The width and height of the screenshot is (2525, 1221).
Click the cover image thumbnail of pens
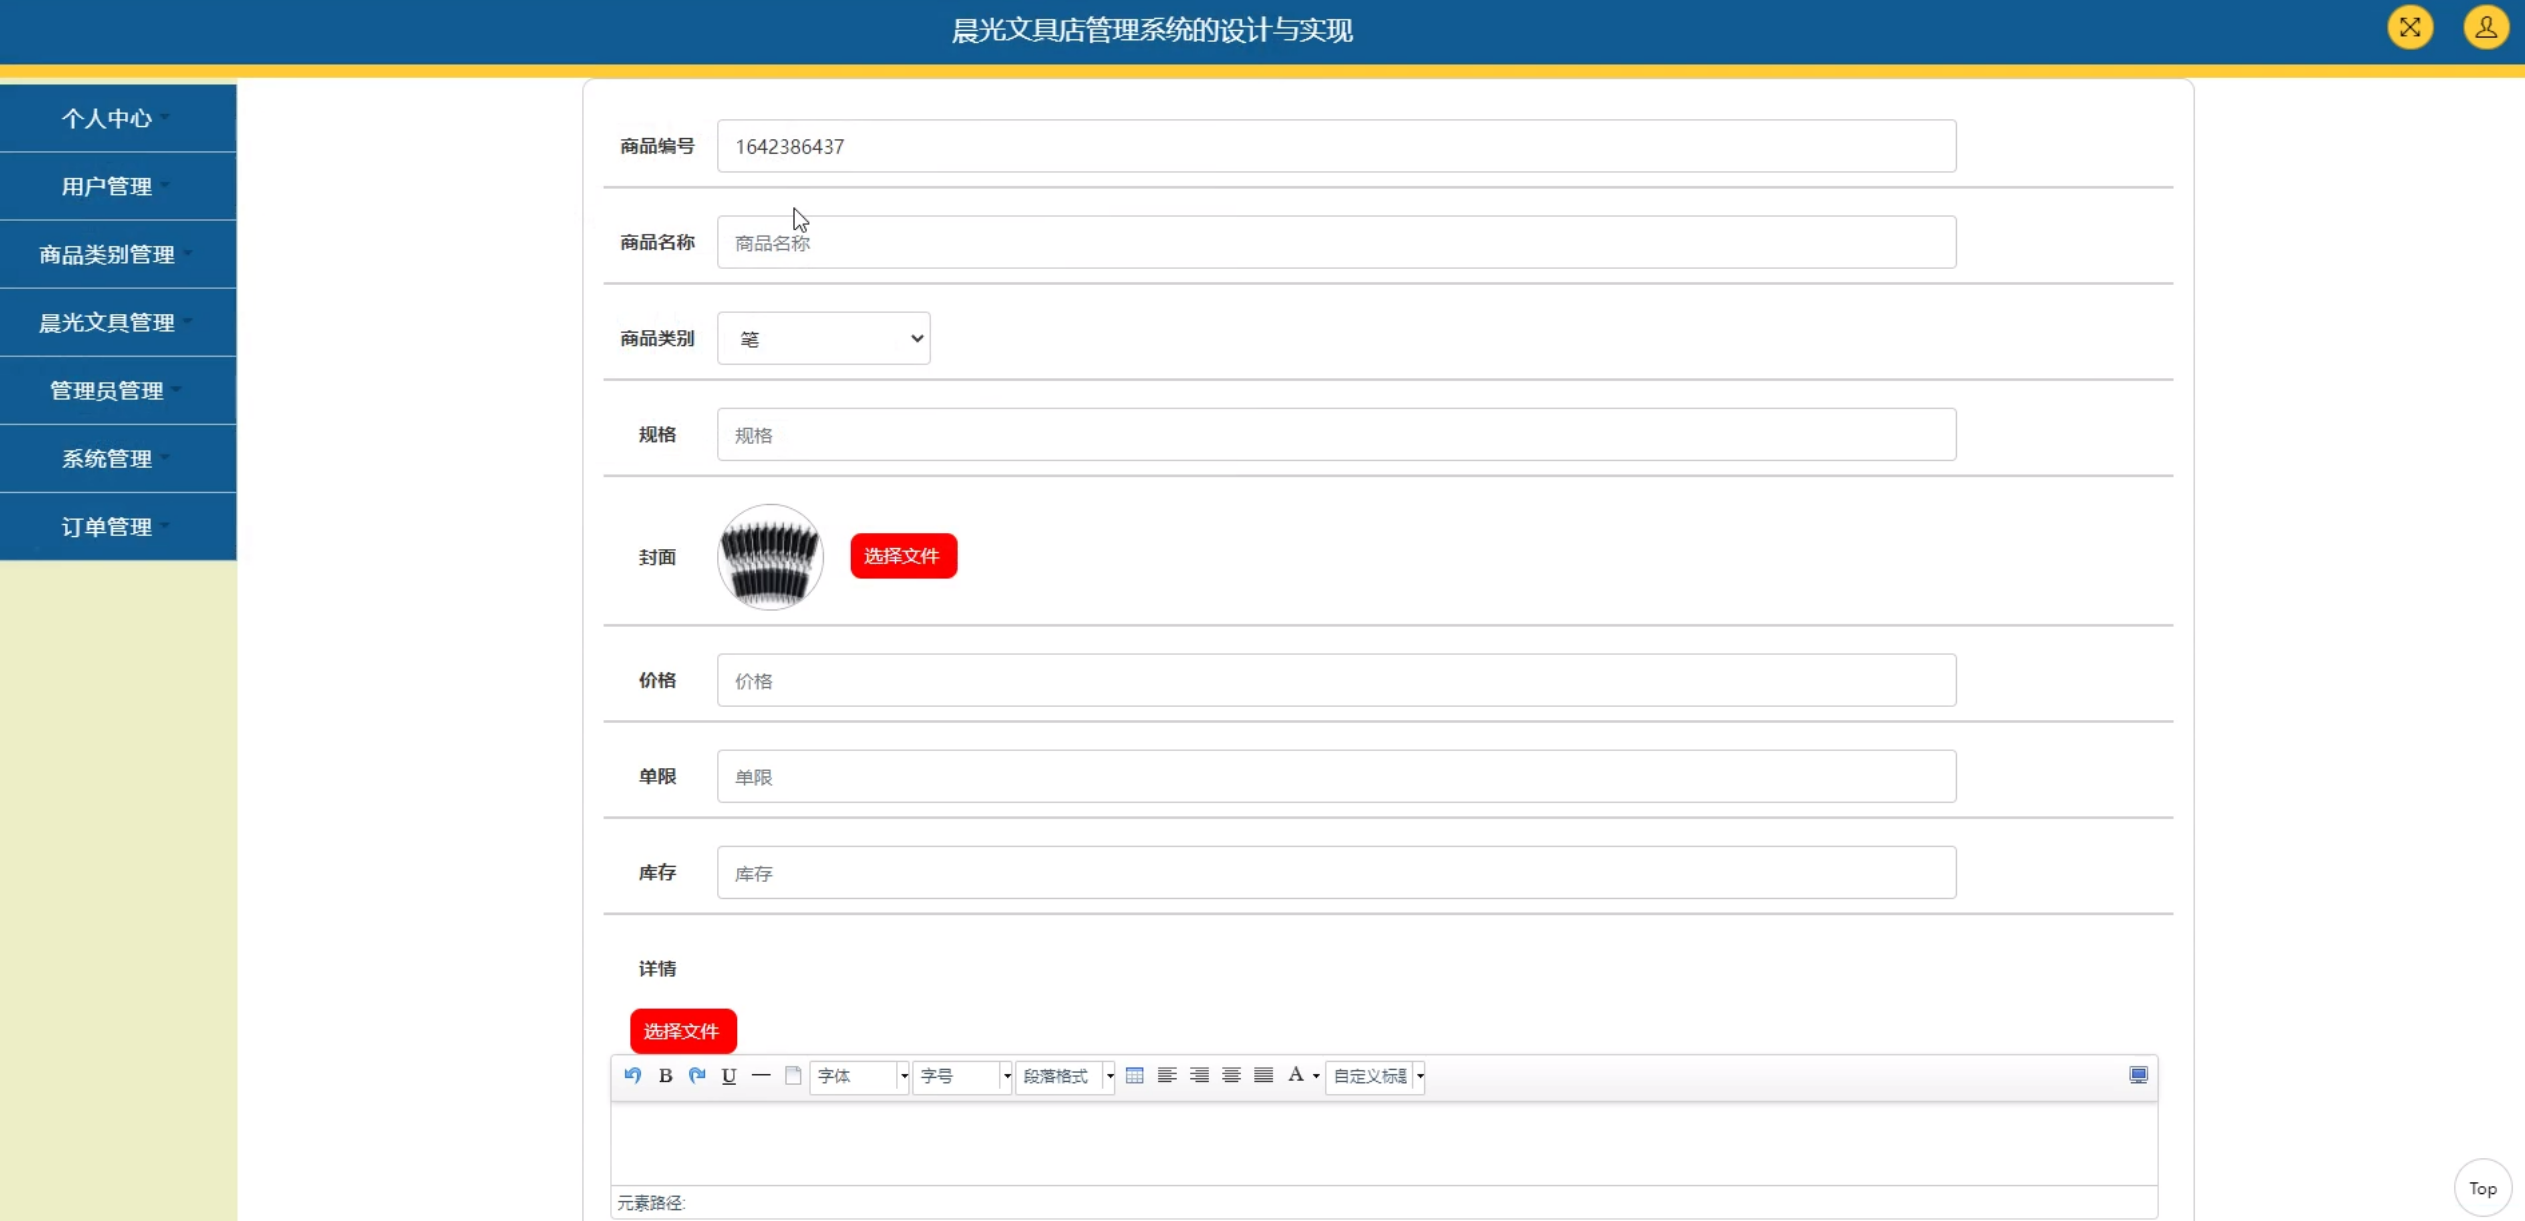(770, 557)
